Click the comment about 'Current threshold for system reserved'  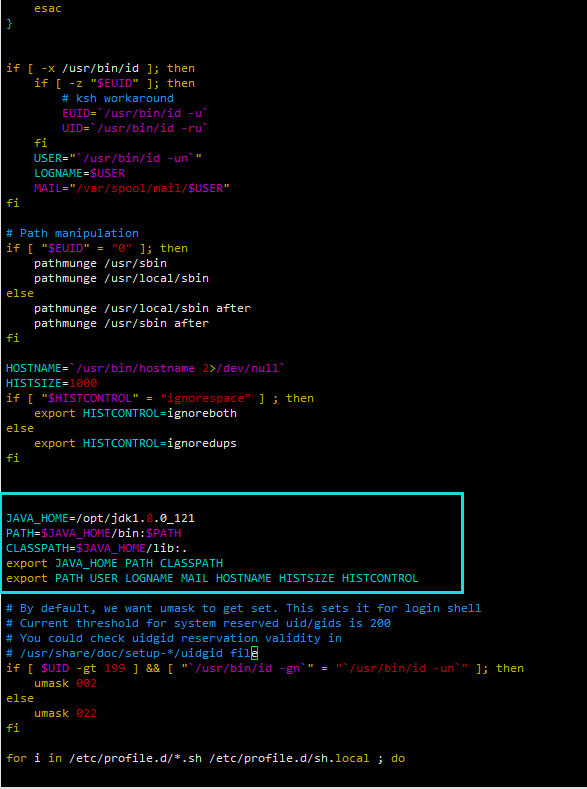(198, 623)
